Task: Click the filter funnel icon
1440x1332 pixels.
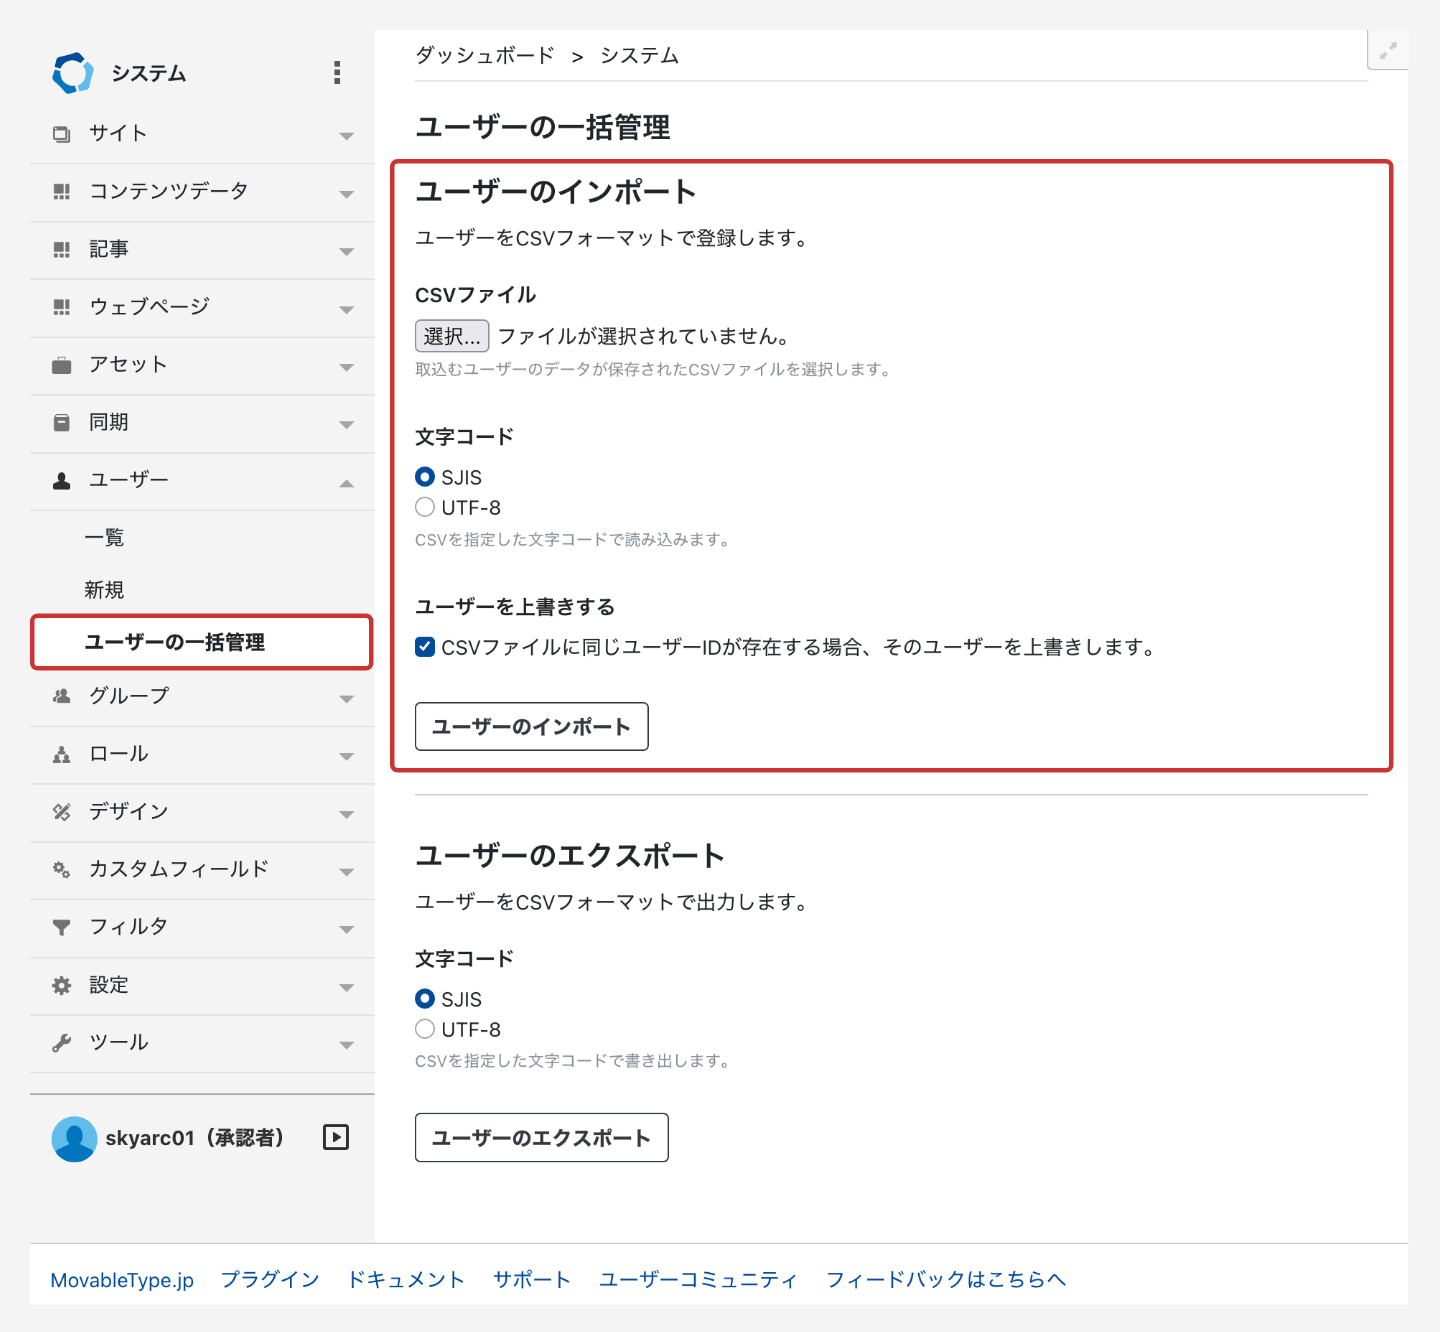Action: pos(62,928)
